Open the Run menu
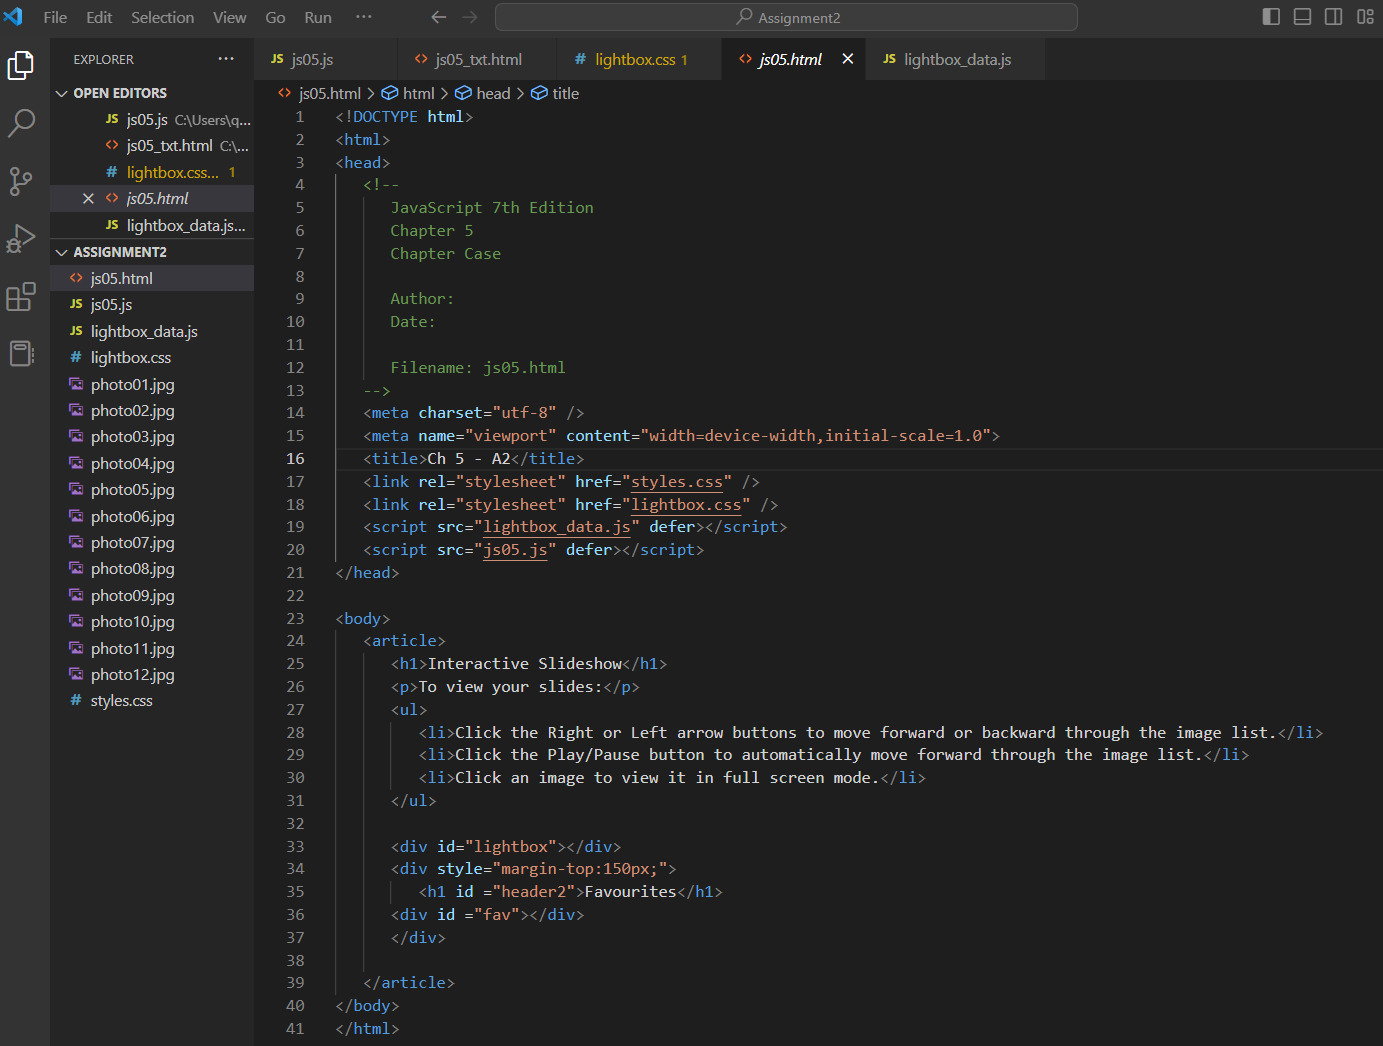The height and width of the screenshot is (1046, 1383). click(318, 17)
